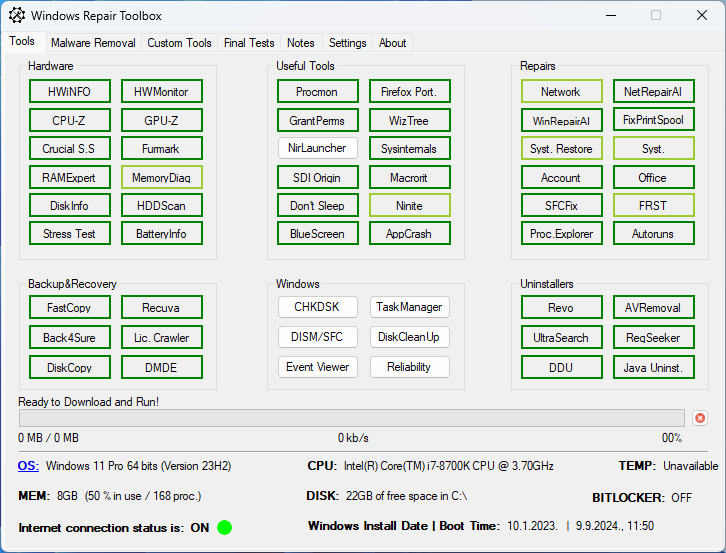Launch NirLauncher
Image resolution: width=726 pixels, height=553 pixels.
coord(318,148)
